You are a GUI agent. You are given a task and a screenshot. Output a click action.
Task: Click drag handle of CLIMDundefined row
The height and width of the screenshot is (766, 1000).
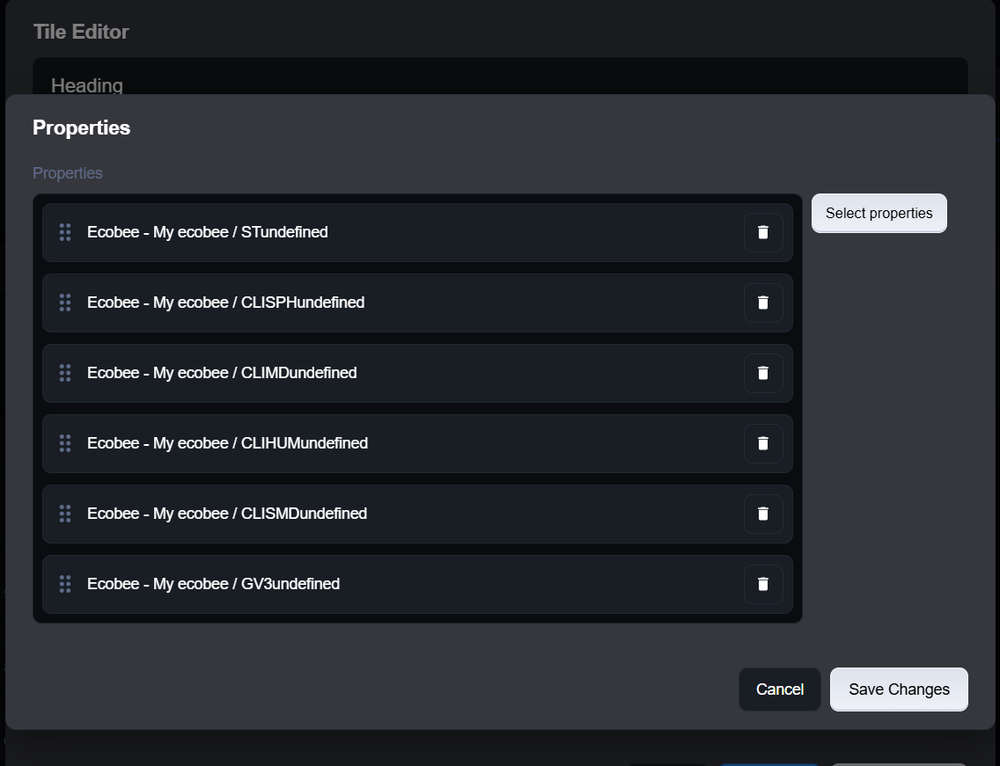(65, 373)
